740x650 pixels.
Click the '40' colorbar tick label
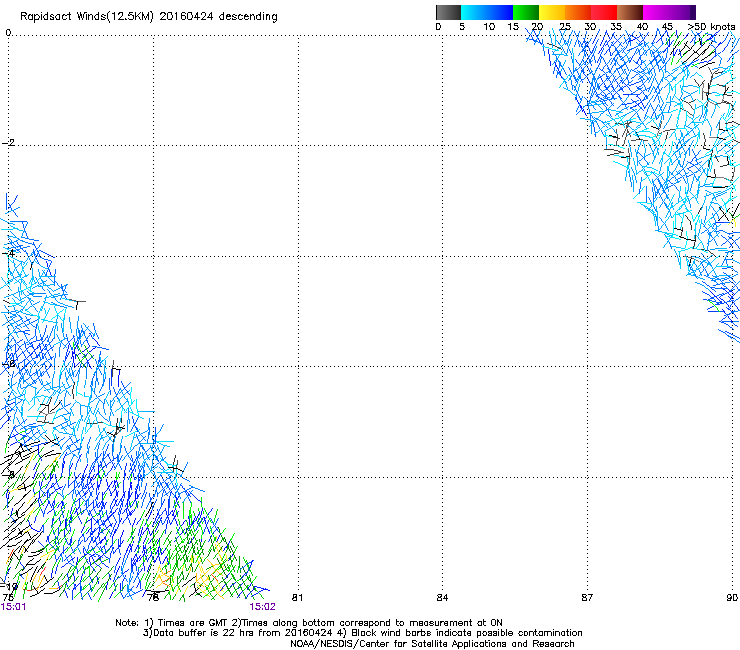coord(642,27)
